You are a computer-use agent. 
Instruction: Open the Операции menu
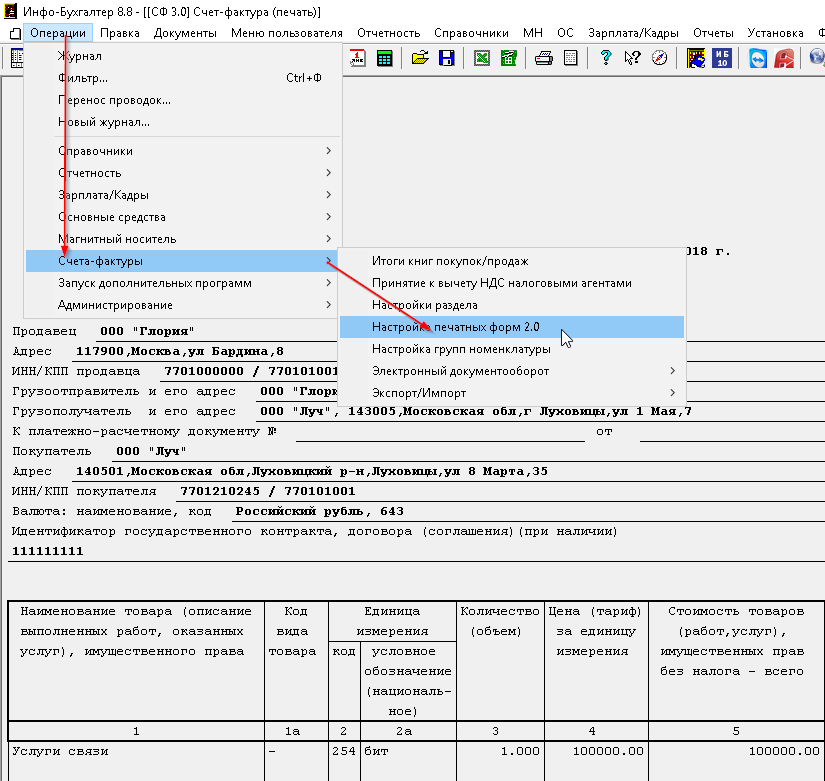click(x=58, y=33)
